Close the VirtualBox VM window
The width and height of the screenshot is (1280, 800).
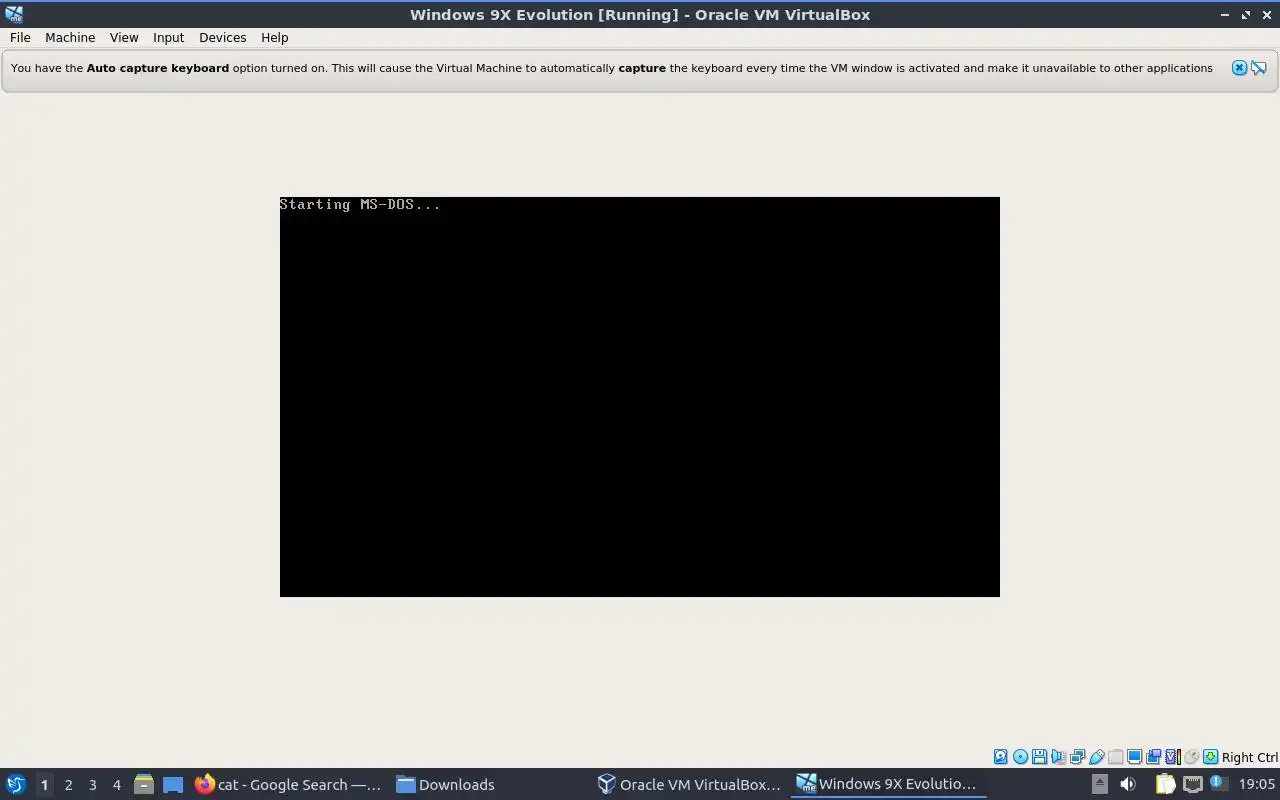(1266, 15)
